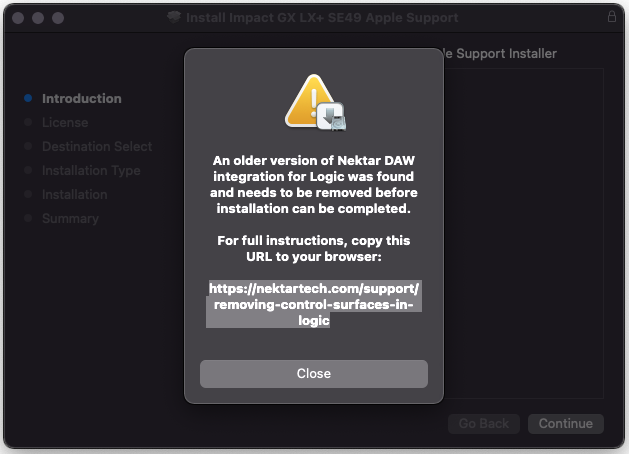Click the yellow warning triangle icon
The image size is (629, 454).
click(x=309, y=100)
